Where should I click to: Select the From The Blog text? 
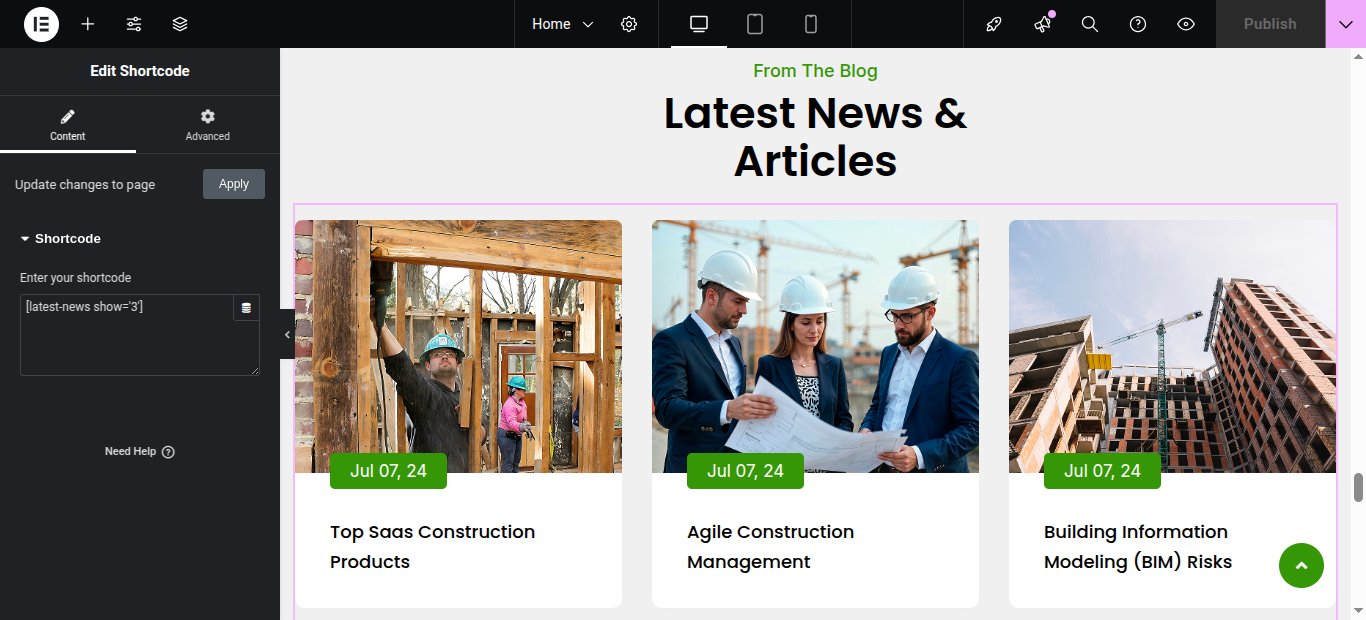[x=815, y=71]
